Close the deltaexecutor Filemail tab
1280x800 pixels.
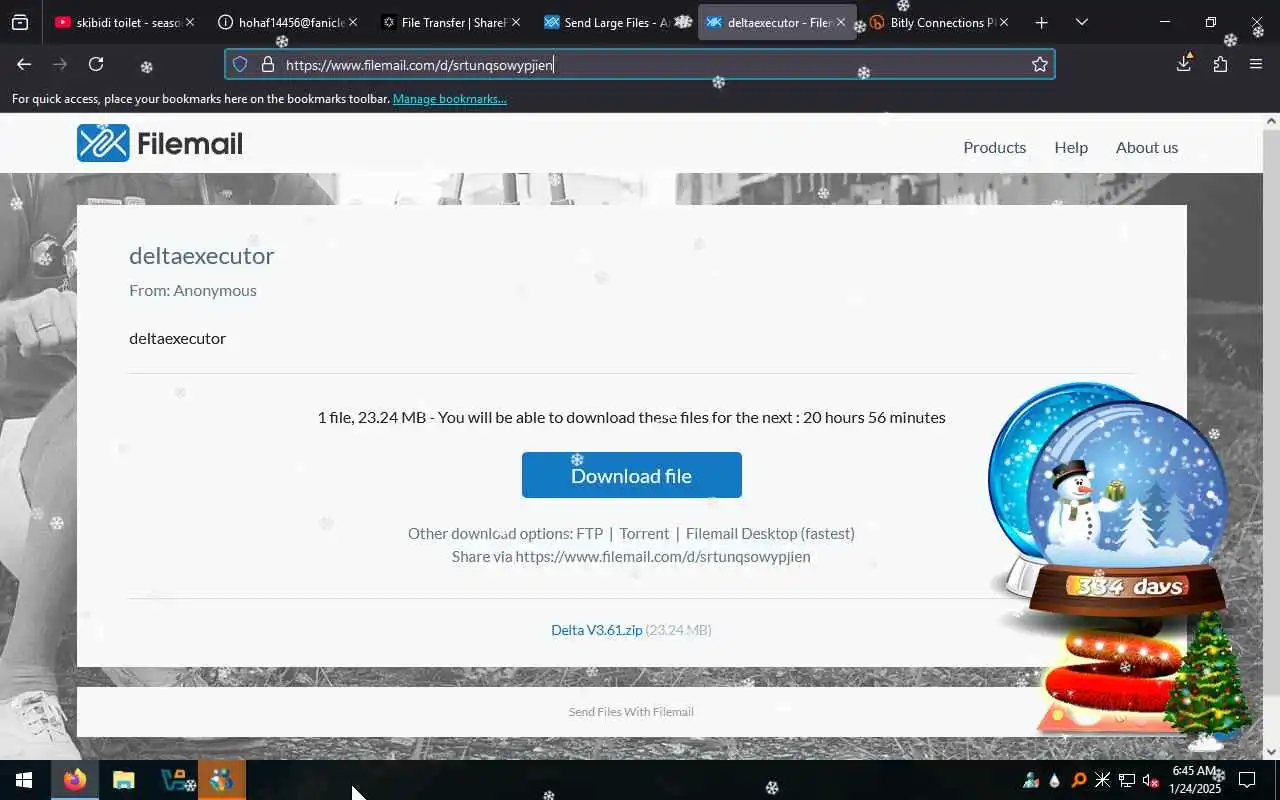tap(841, 22)
